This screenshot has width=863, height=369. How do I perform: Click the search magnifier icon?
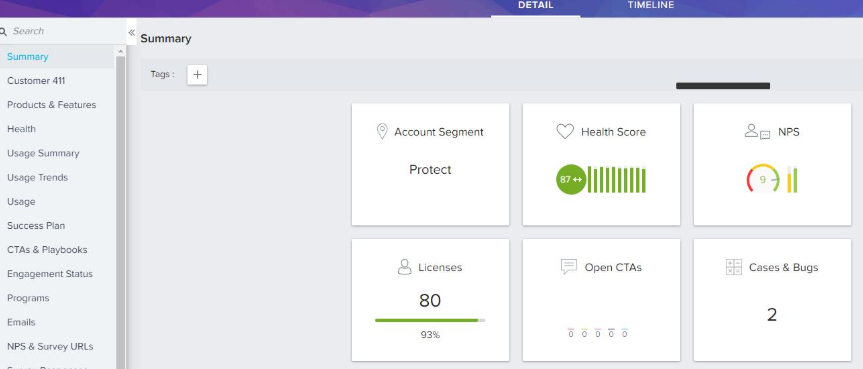pyautogui.click(x=3, y=31)
